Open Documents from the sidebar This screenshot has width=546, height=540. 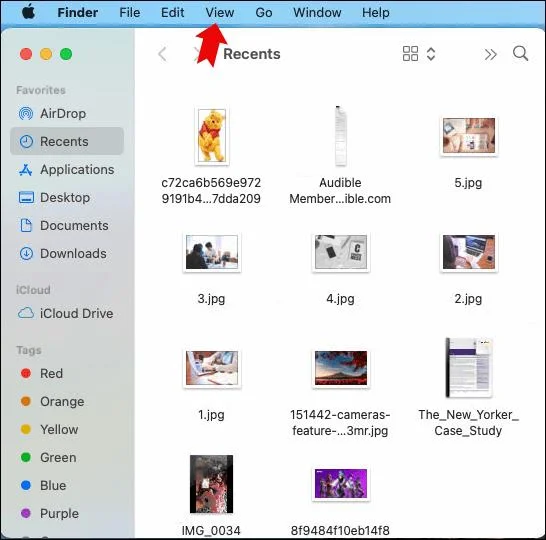(x=67, y=226)
